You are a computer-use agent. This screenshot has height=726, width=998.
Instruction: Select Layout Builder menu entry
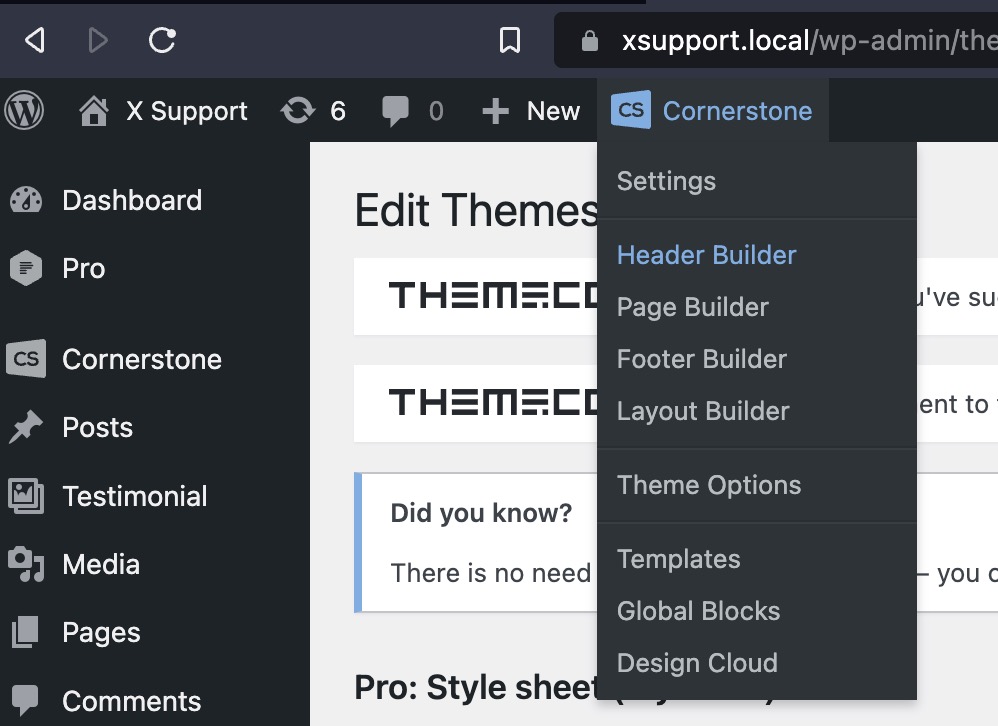pos(702,411)
